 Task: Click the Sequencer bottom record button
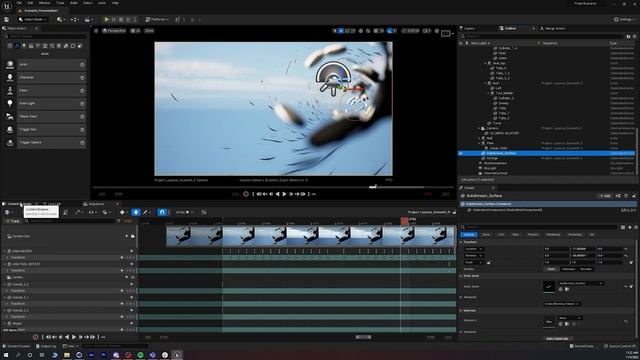[36, 337]
